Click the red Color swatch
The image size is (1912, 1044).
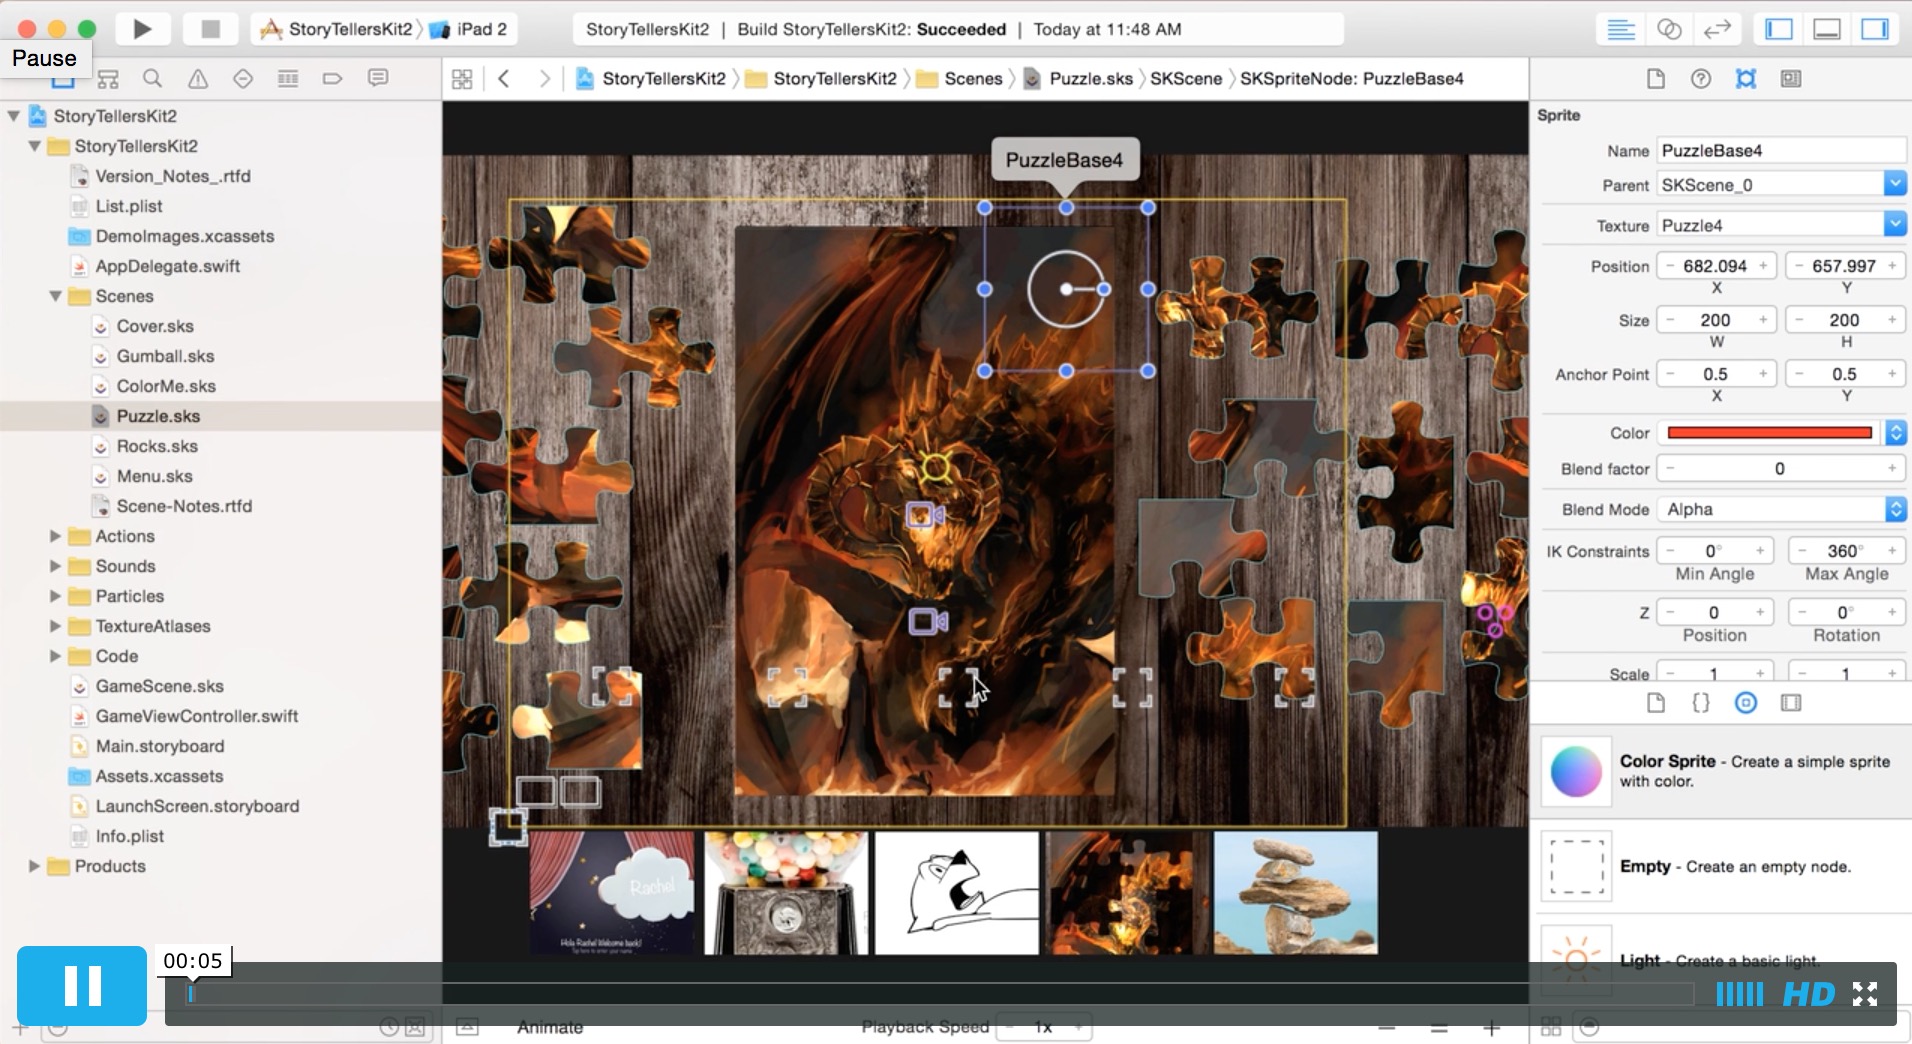point(1769,433)
